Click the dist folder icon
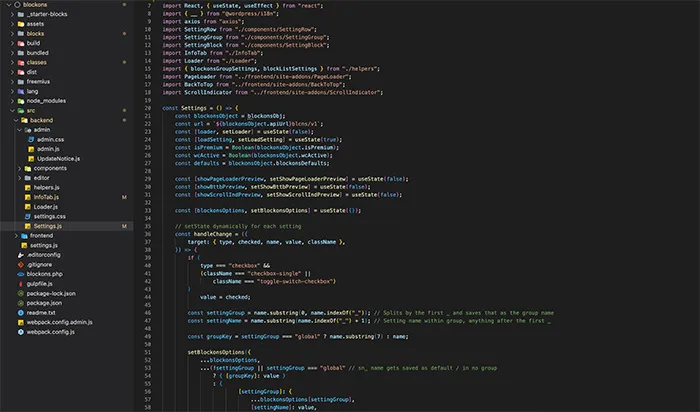 click(21, 72)
